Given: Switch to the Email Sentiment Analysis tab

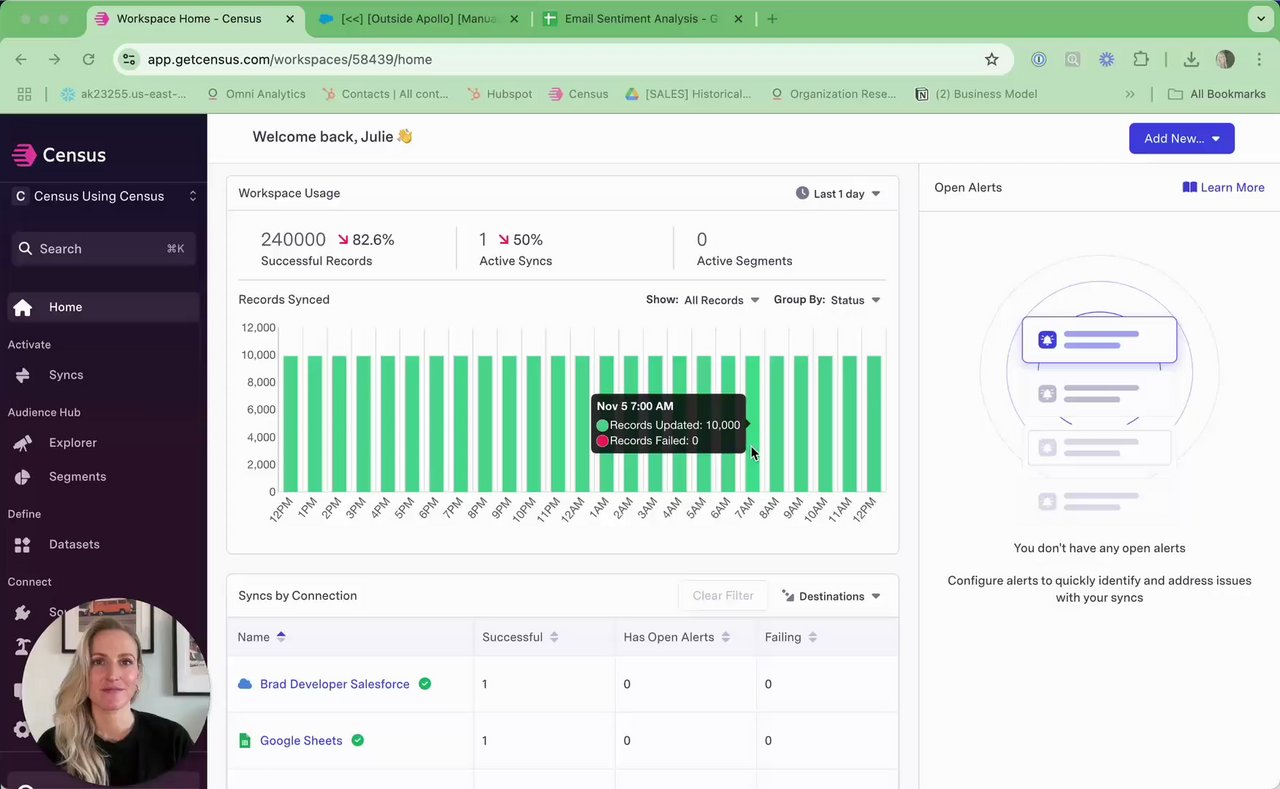Looking at the screenshot, I should (643, 19).
